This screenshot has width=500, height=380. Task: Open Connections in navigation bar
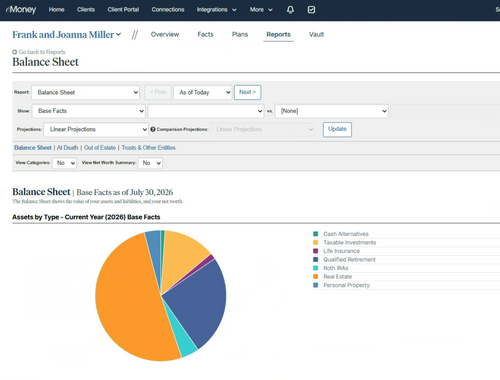168,10
